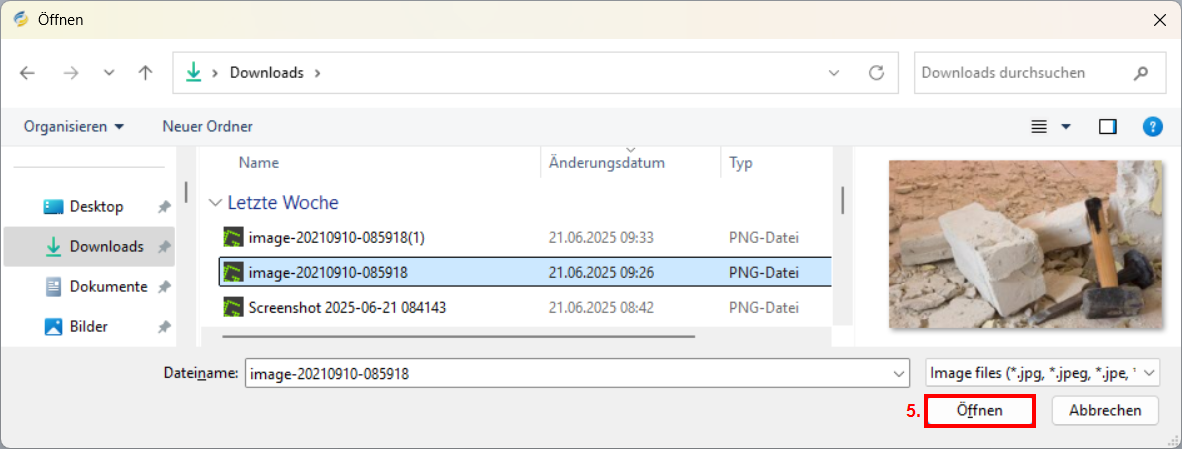Toggle the preview pane icon
This screenshot has width=1182, height=449.
coord(1107,127)
